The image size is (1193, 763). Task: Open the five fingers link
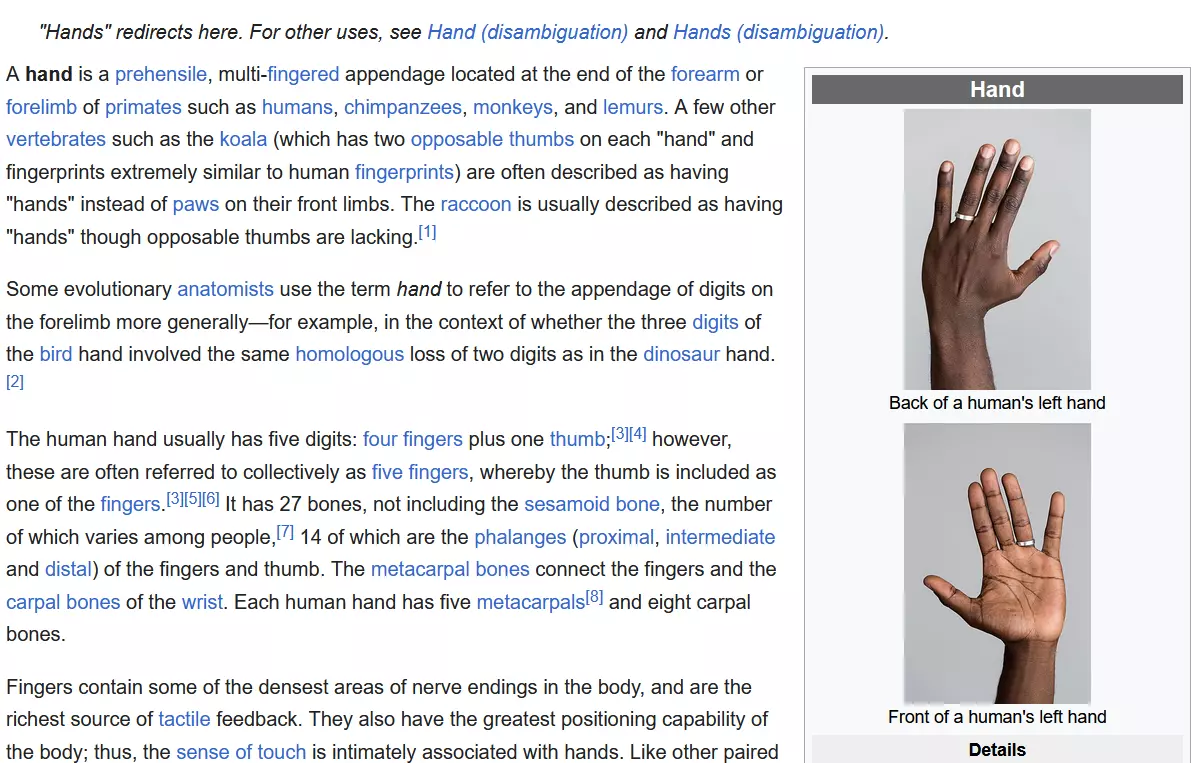click(420, 472)
